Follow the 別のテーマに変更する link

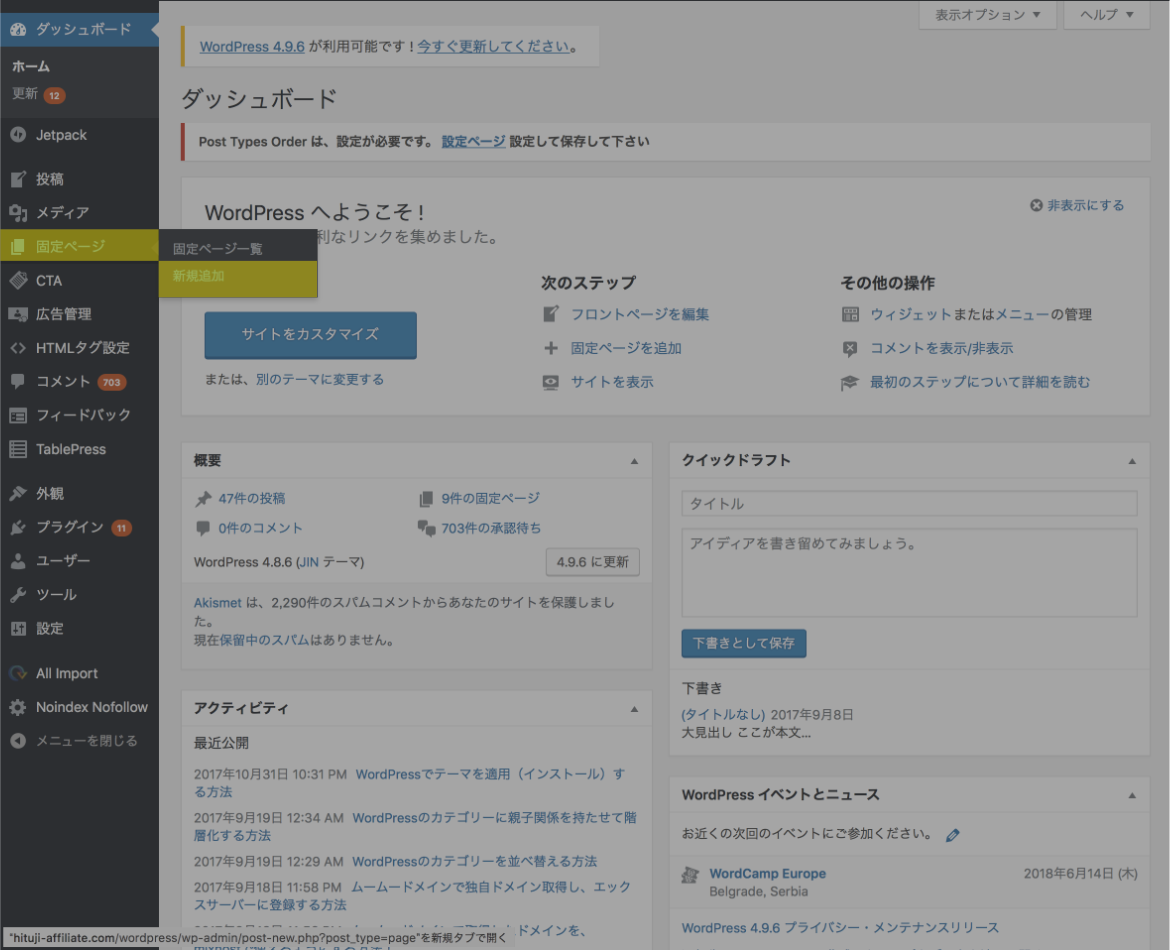pyautogui.click(x=320, y=379)
